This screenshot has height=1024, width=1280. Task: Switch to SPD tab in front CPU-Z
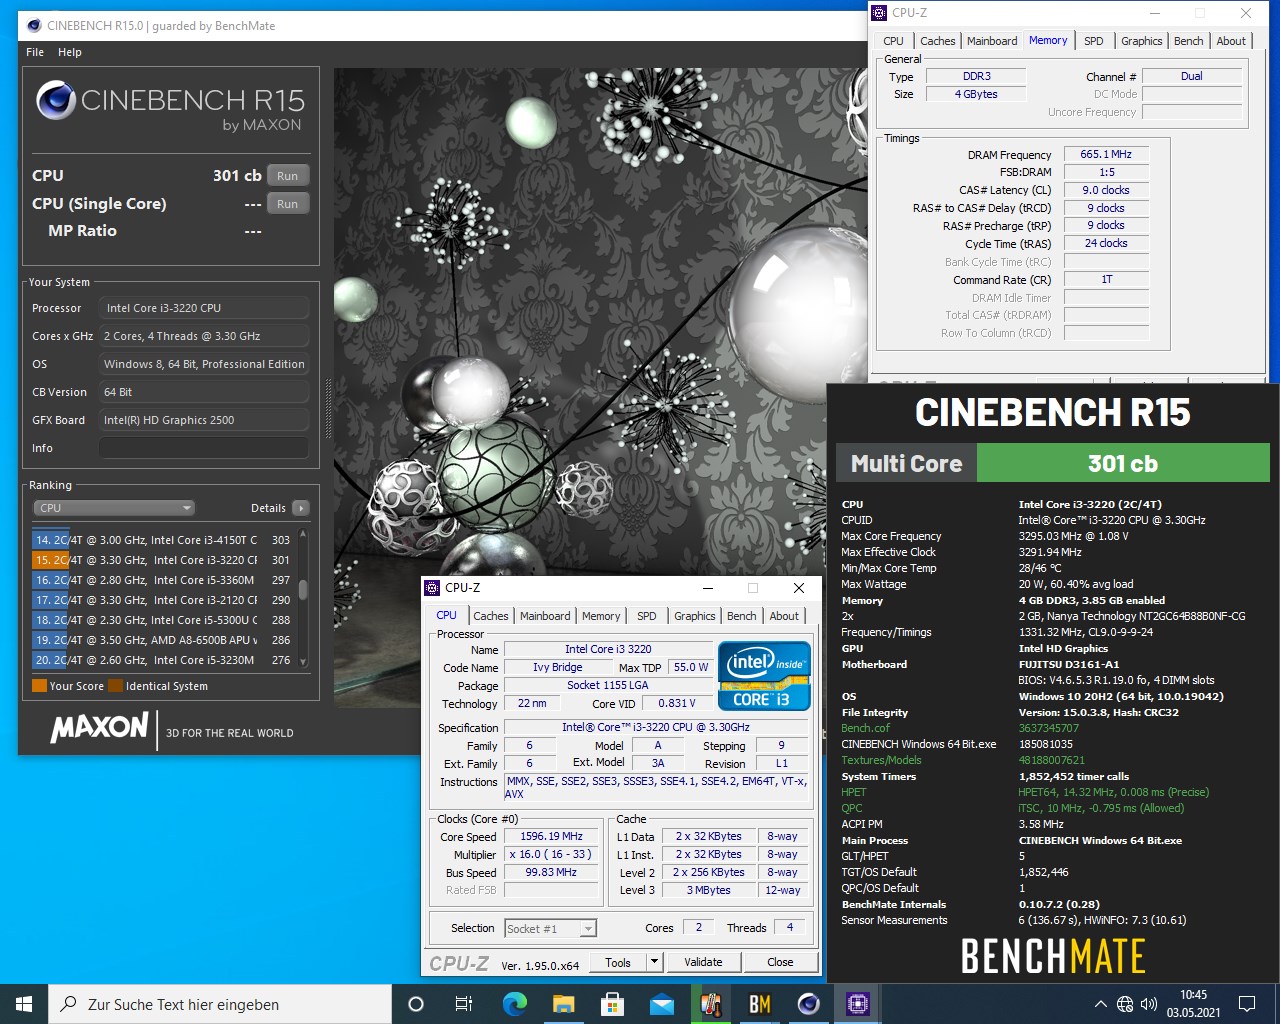point(647,616)
